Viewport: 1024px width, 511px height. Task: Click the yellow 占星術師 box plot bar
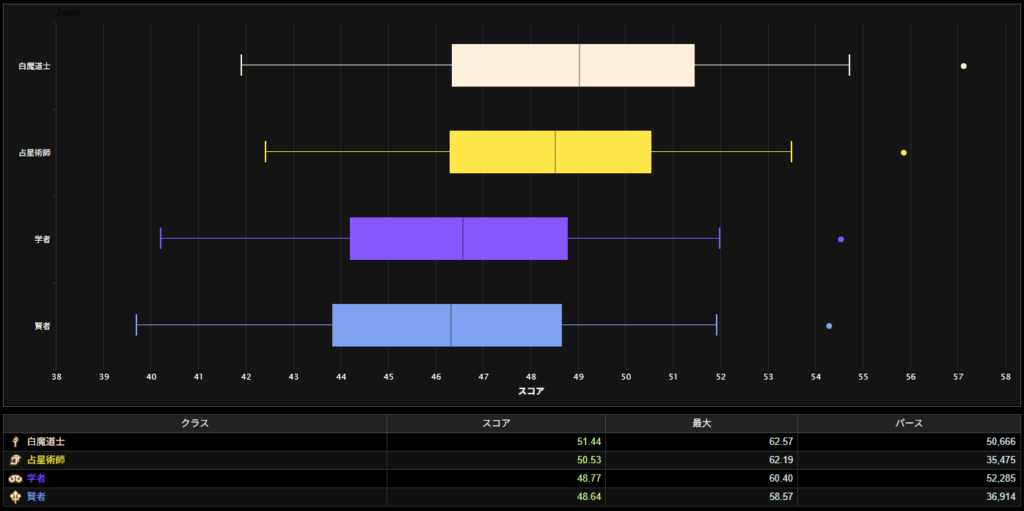coord(550,152)
